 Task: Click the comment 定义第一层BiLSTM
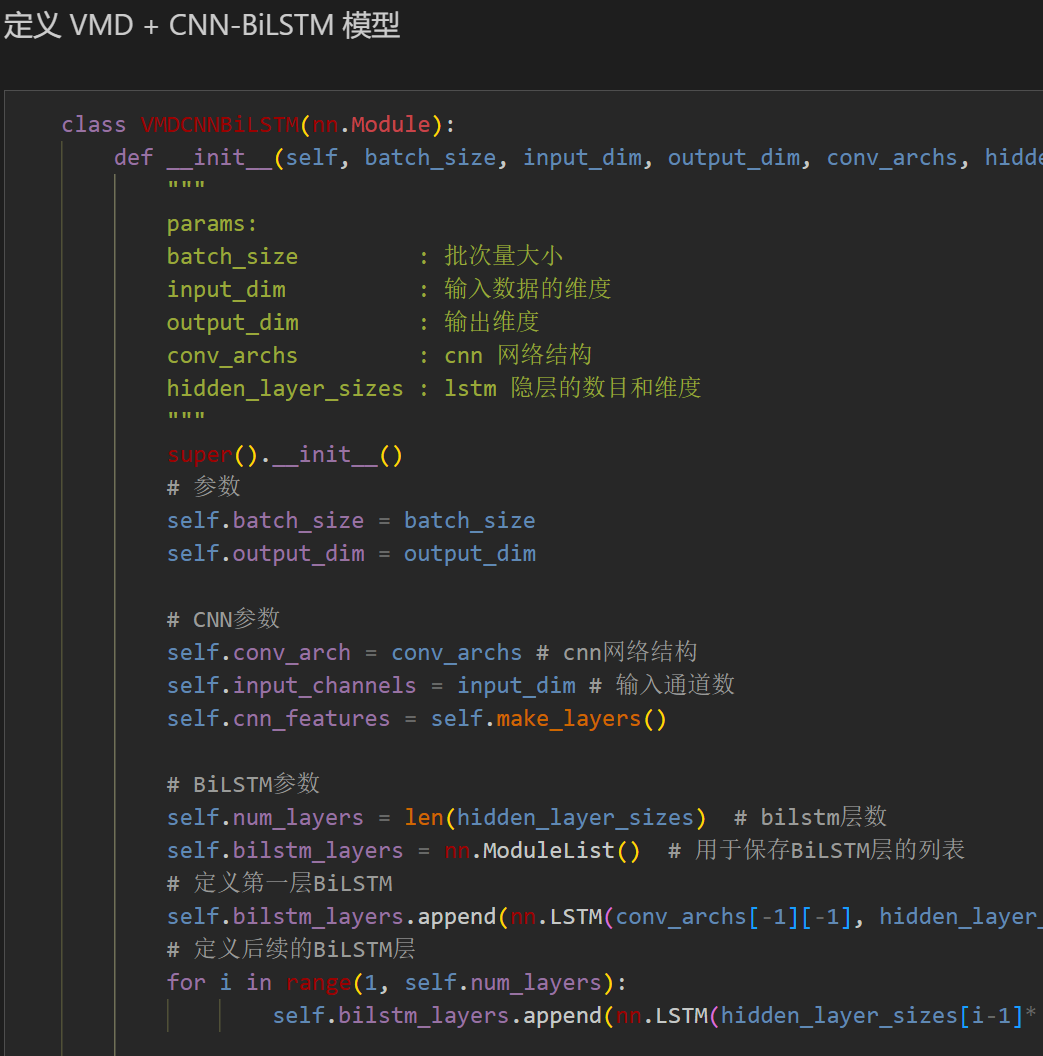(x=280, y=883)
